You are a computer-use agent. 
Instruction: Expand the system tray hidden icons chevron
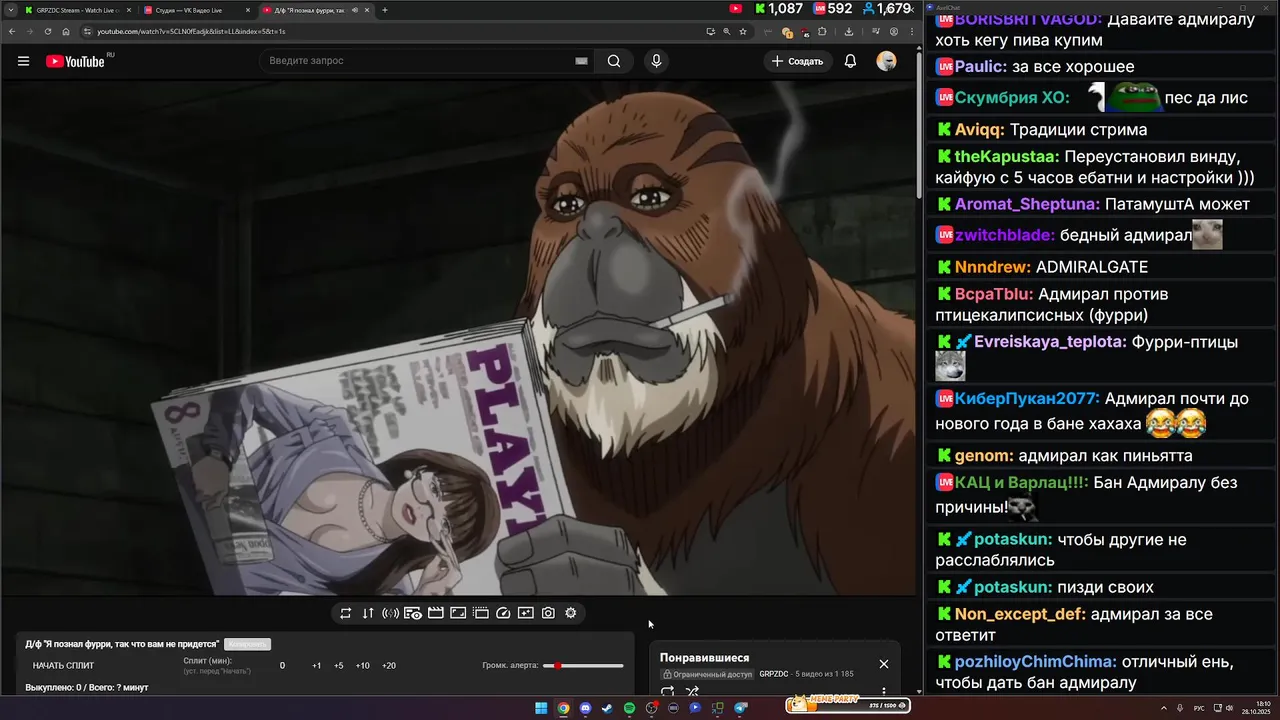click(1163, 708)
